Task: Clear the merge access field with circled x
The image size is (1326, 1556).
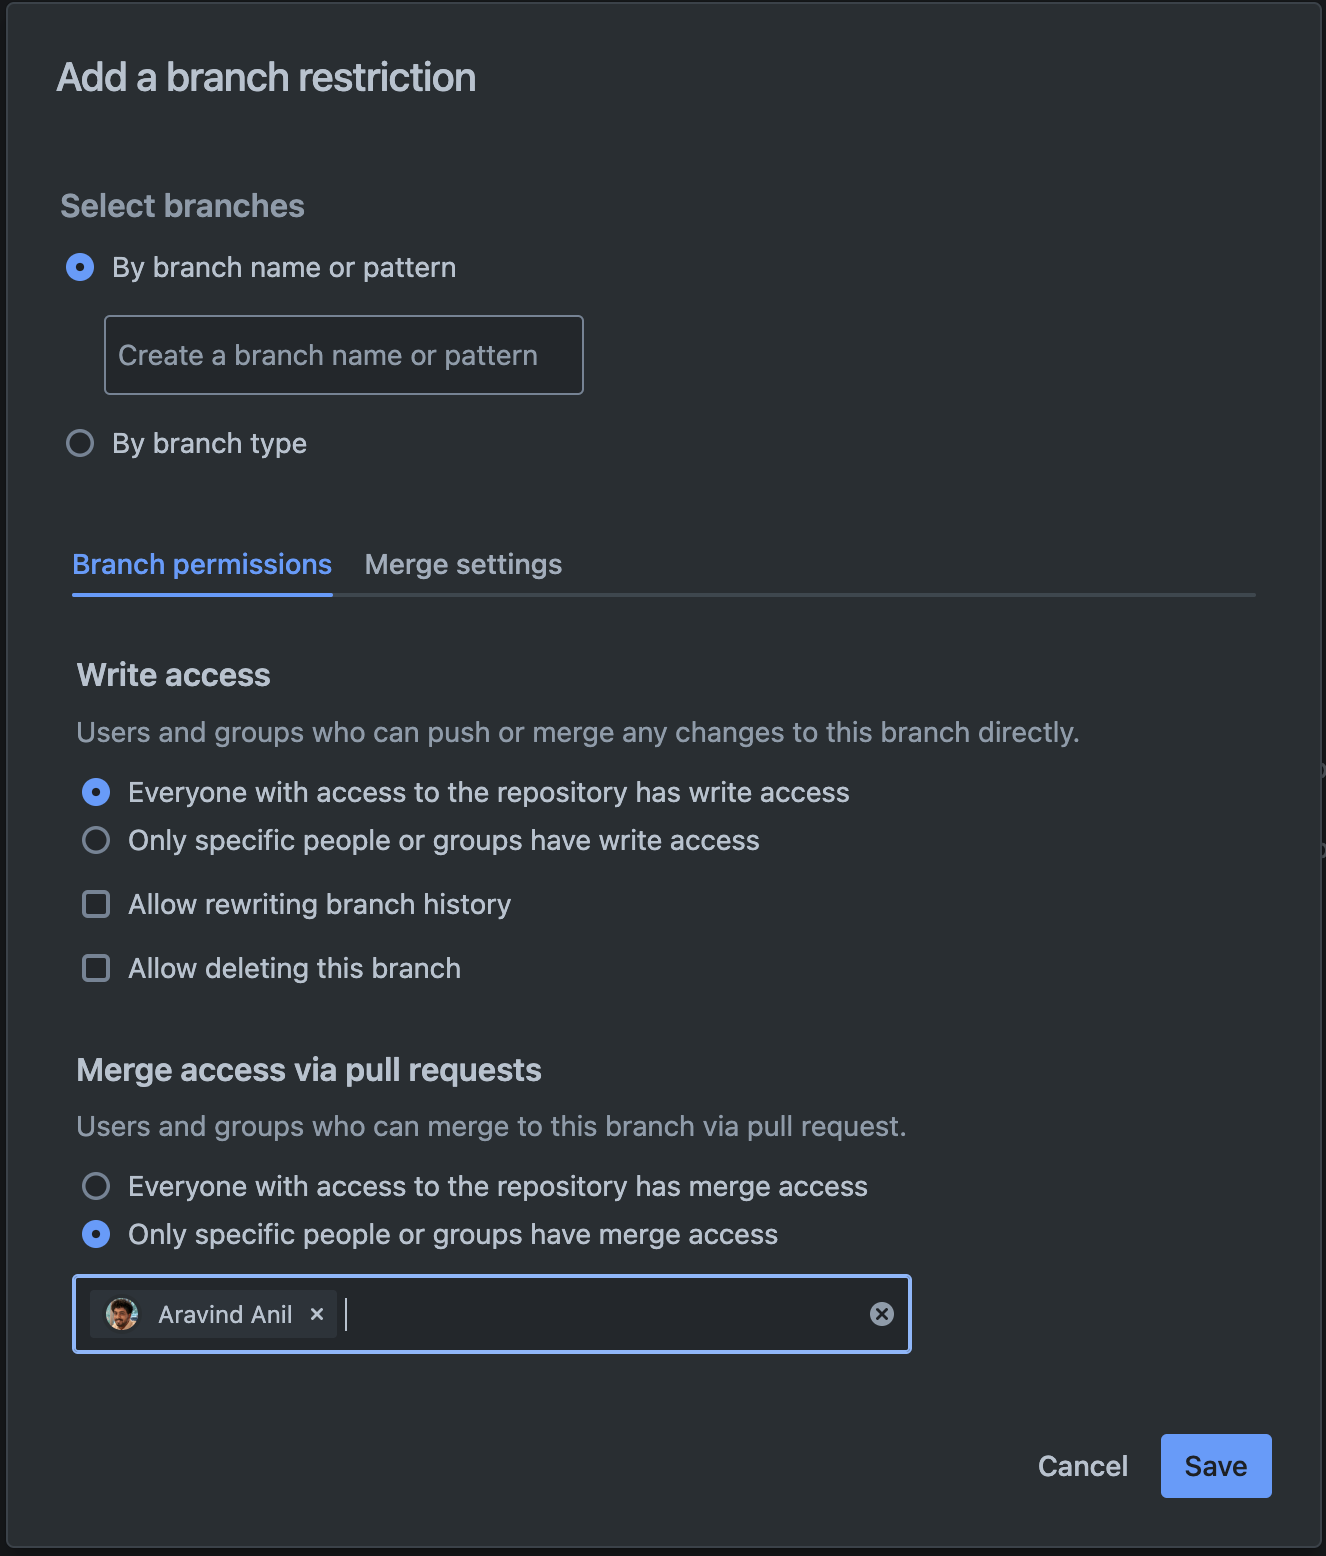Action: point(881,1314)
